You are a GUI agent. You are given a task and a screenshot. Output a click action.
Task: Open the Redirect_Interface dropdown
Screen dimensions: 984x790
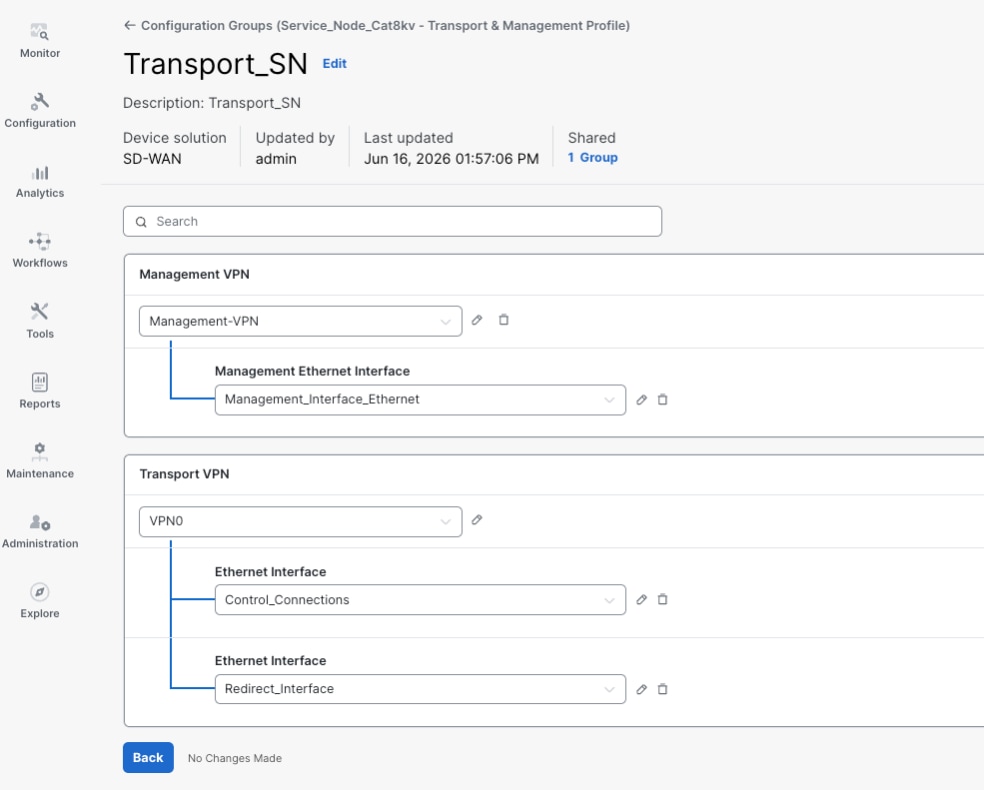pos(420,689)
